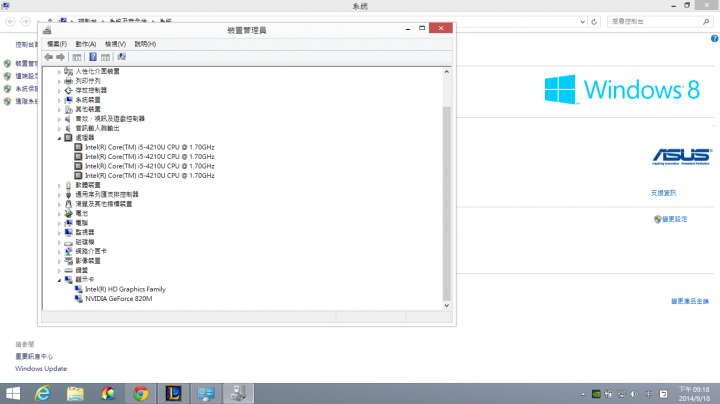
Task: Click the Device Manager vertical scrollbar thumb
Action: (446, 203)
